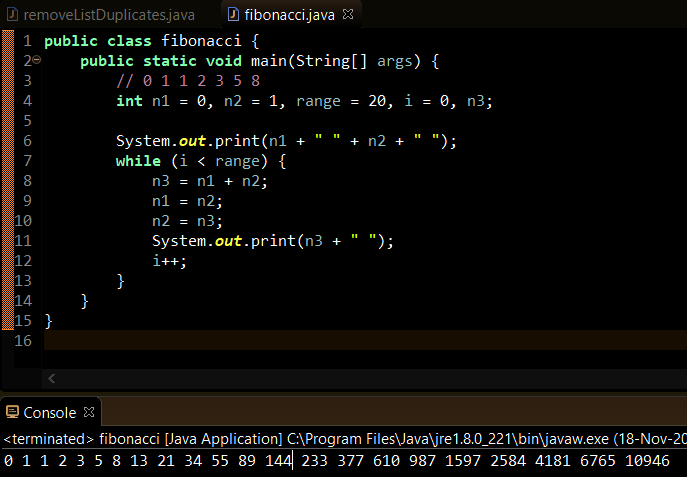Click the '<terminated>' console status text
Viewport: 687px width, 477px height.
[x=48, y=439]
